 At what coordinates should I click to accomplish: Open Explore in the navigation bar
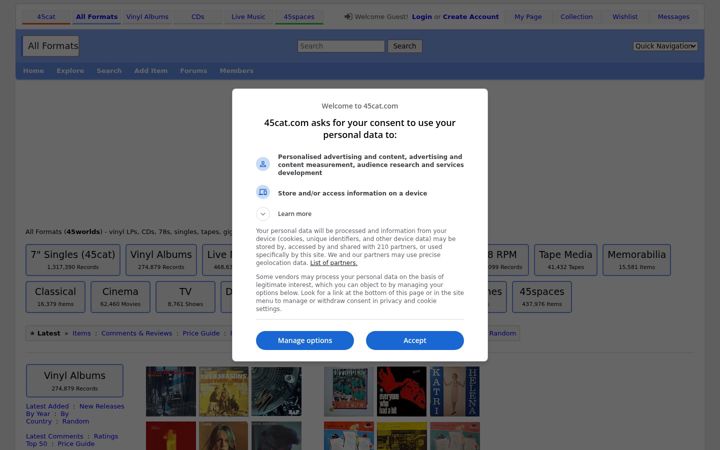70,71
